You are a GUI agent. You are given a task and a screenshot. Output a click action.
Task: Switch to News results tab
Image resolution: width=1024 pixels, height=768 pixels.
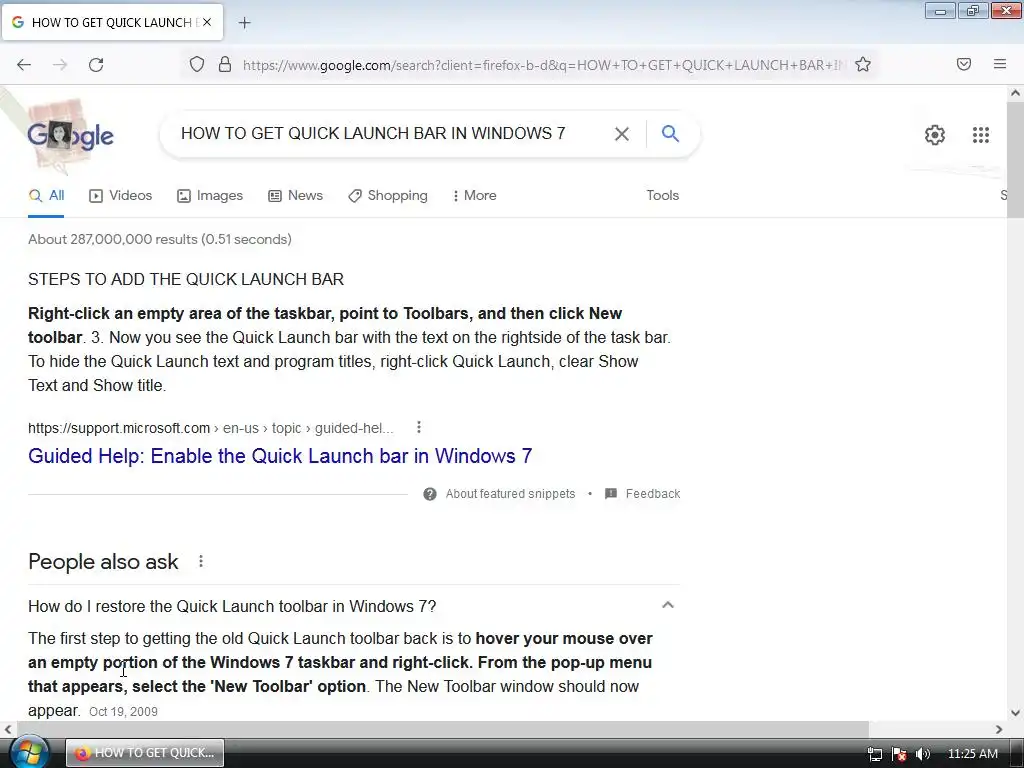(295, 195)
